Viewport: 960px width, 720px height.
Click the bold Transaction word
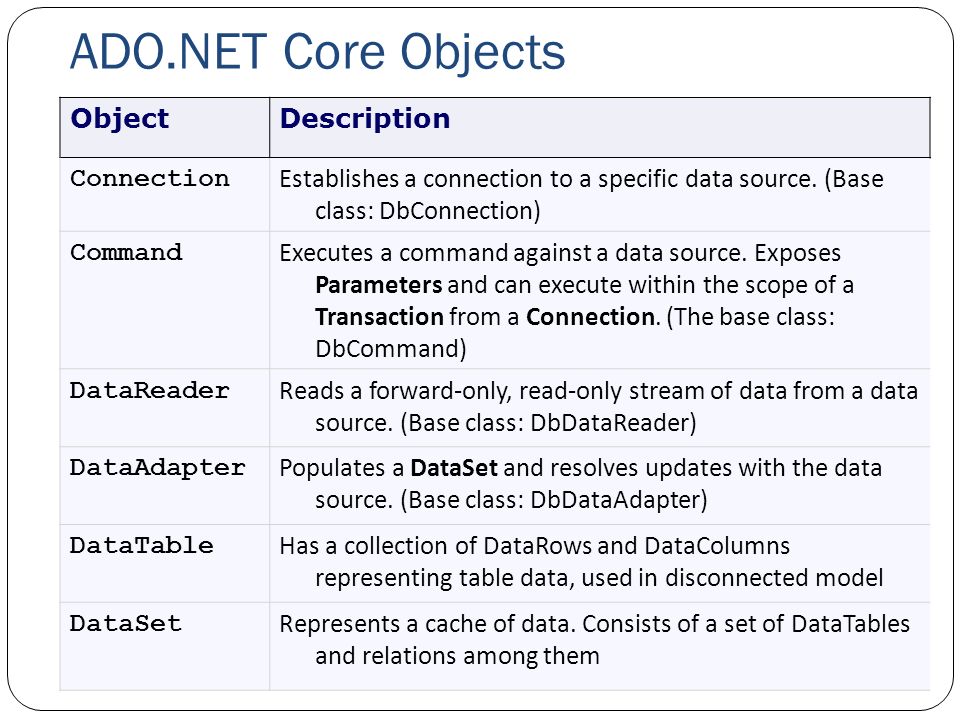click(379, 317)
